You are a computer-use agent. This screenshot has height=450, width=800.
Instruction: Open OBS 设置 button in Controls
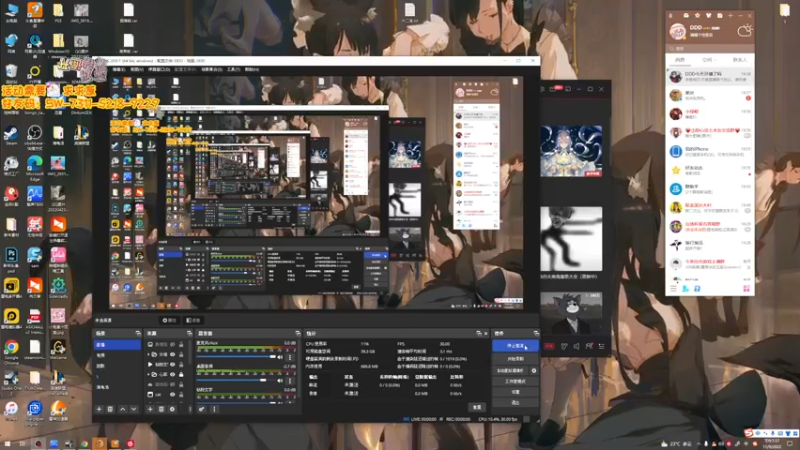(515, 392)
